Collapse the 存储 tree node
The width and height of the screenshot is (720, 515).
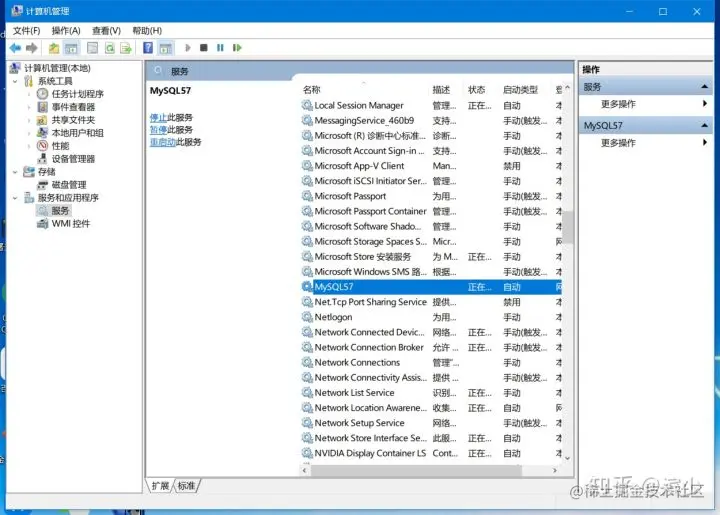[x=15, y=172]
